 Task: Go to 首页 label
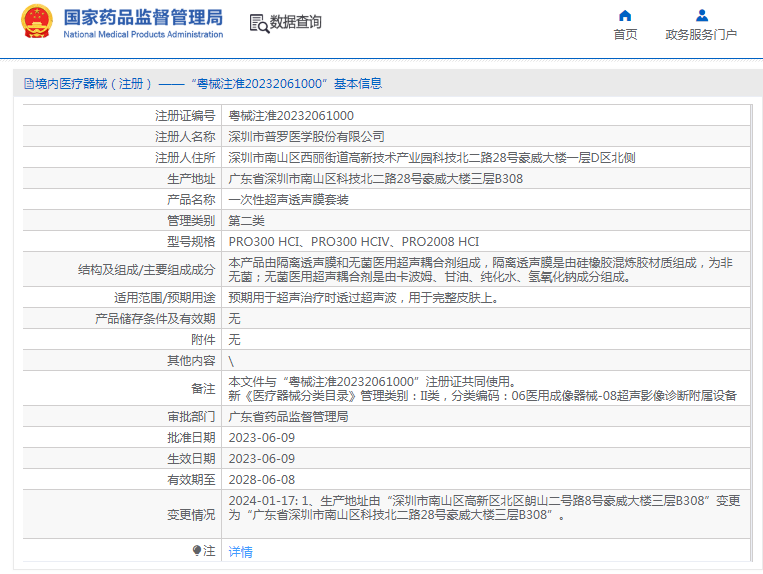point(625,35)
